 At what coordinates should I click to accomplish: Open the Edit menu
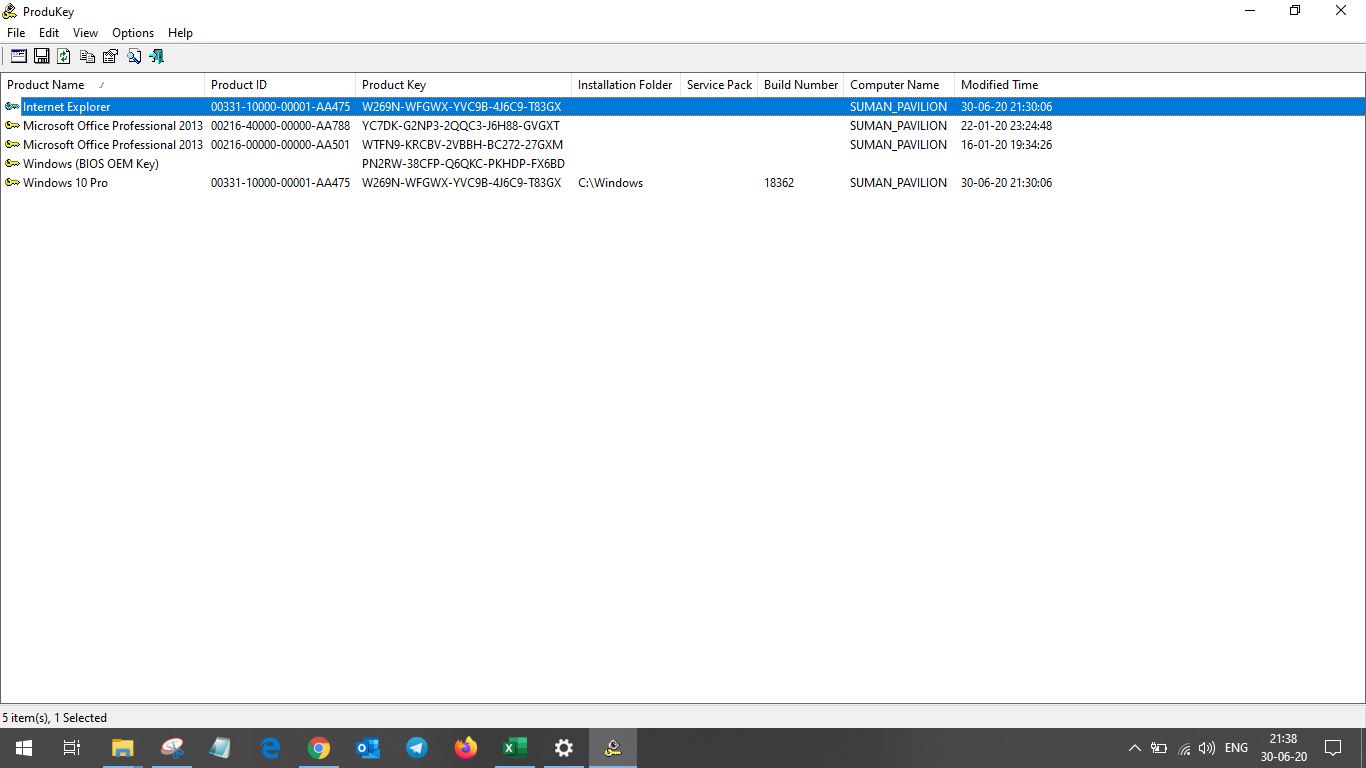point(49,33)
